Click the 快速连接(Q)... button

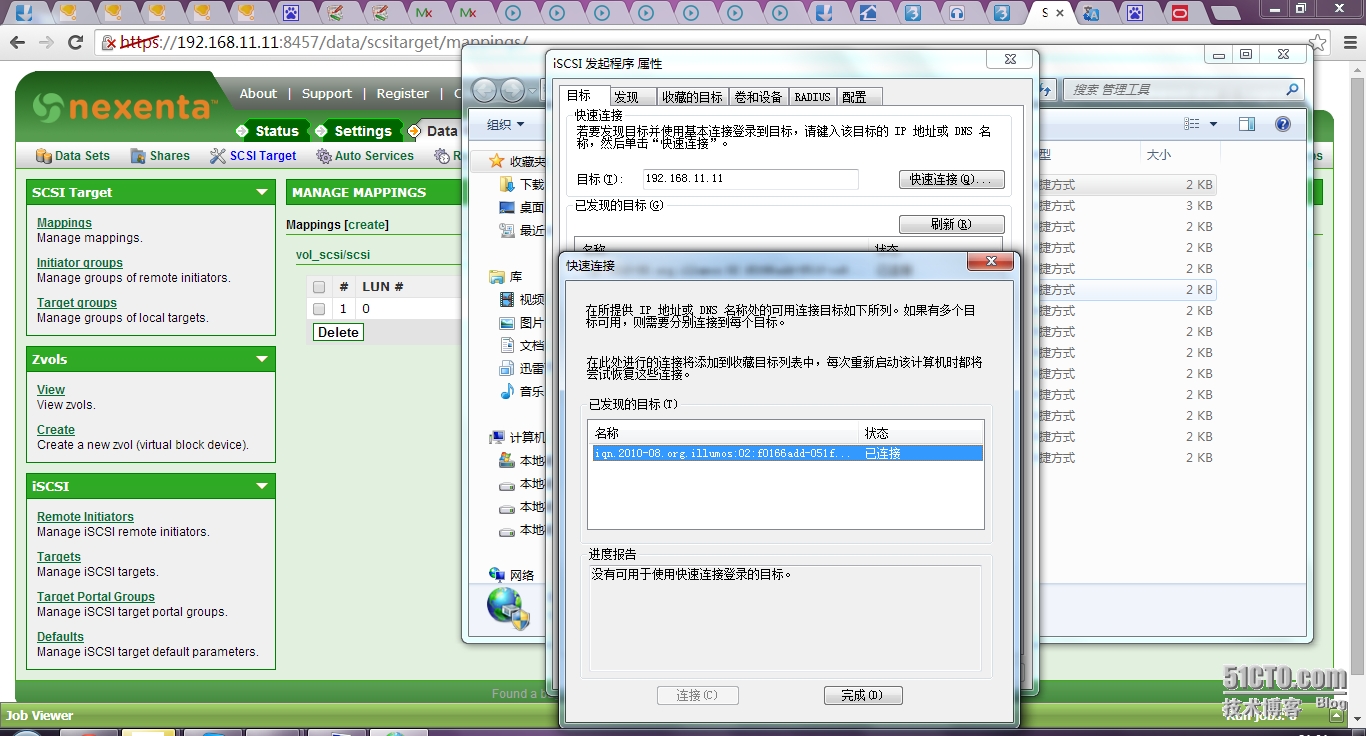click(x=951, y=179)
